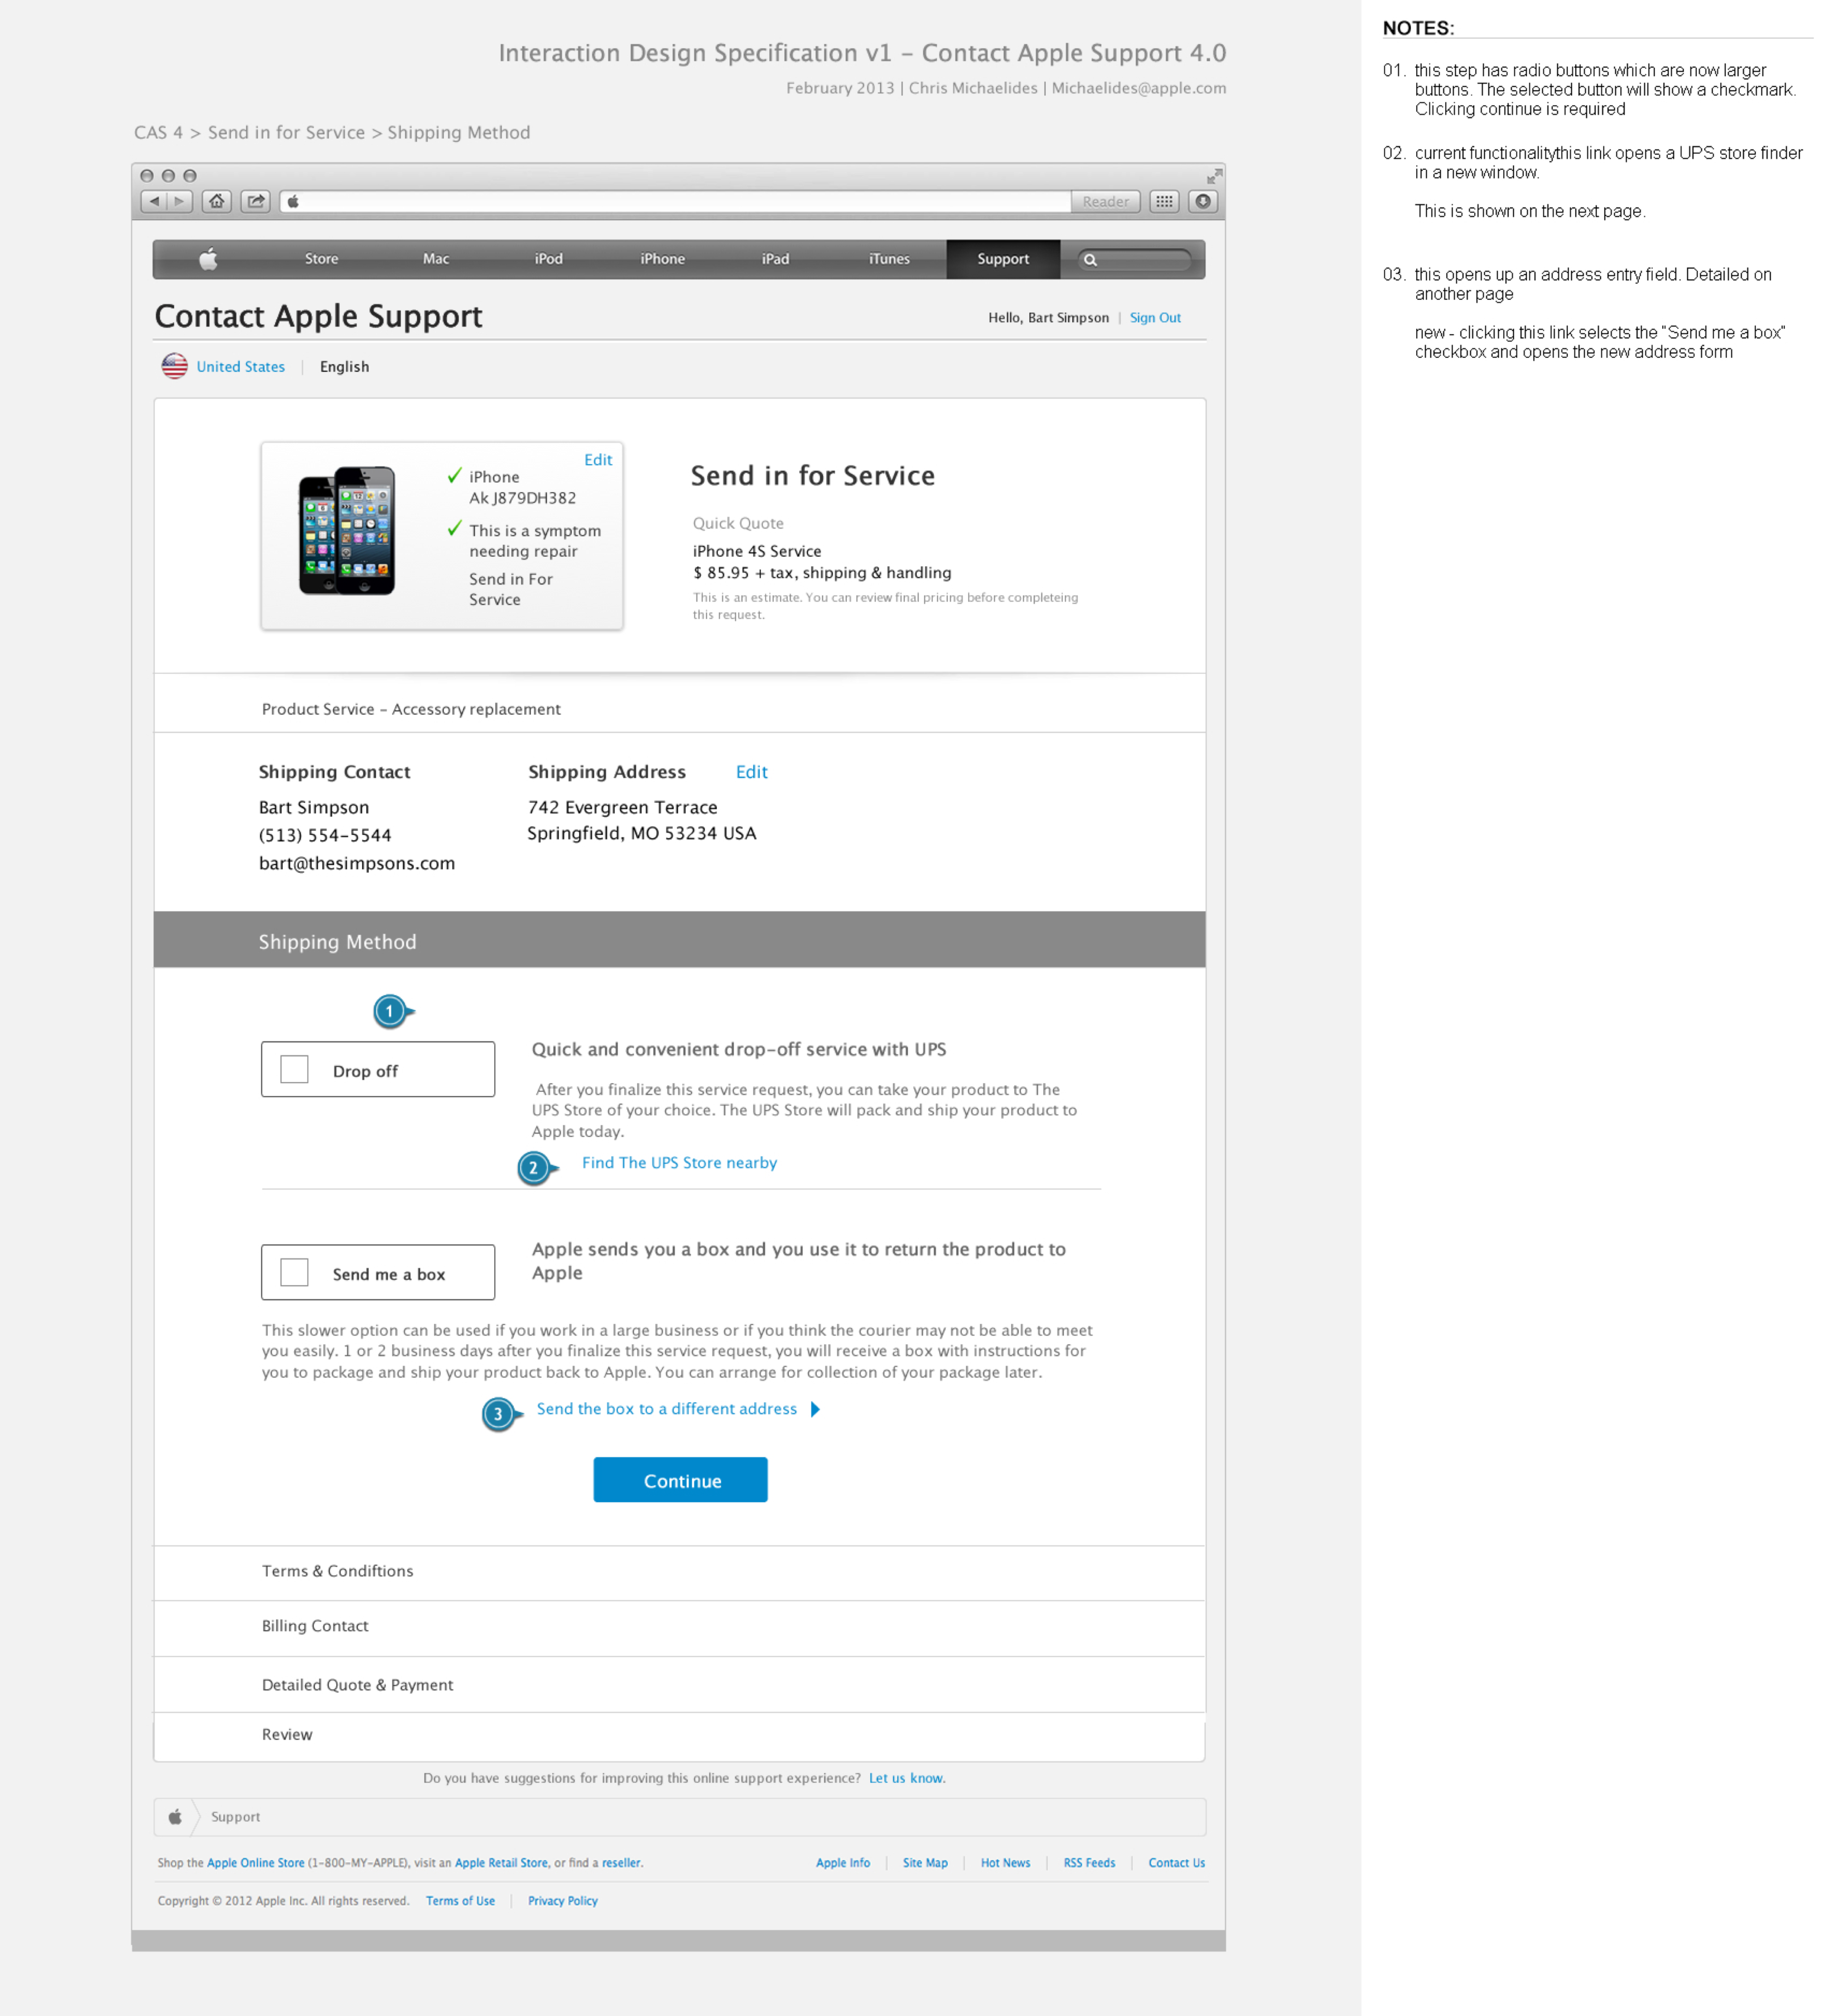Check the Send me a box checkbox
The width and height of the screenshot is (1834, 2016).
click(294, 1272)
